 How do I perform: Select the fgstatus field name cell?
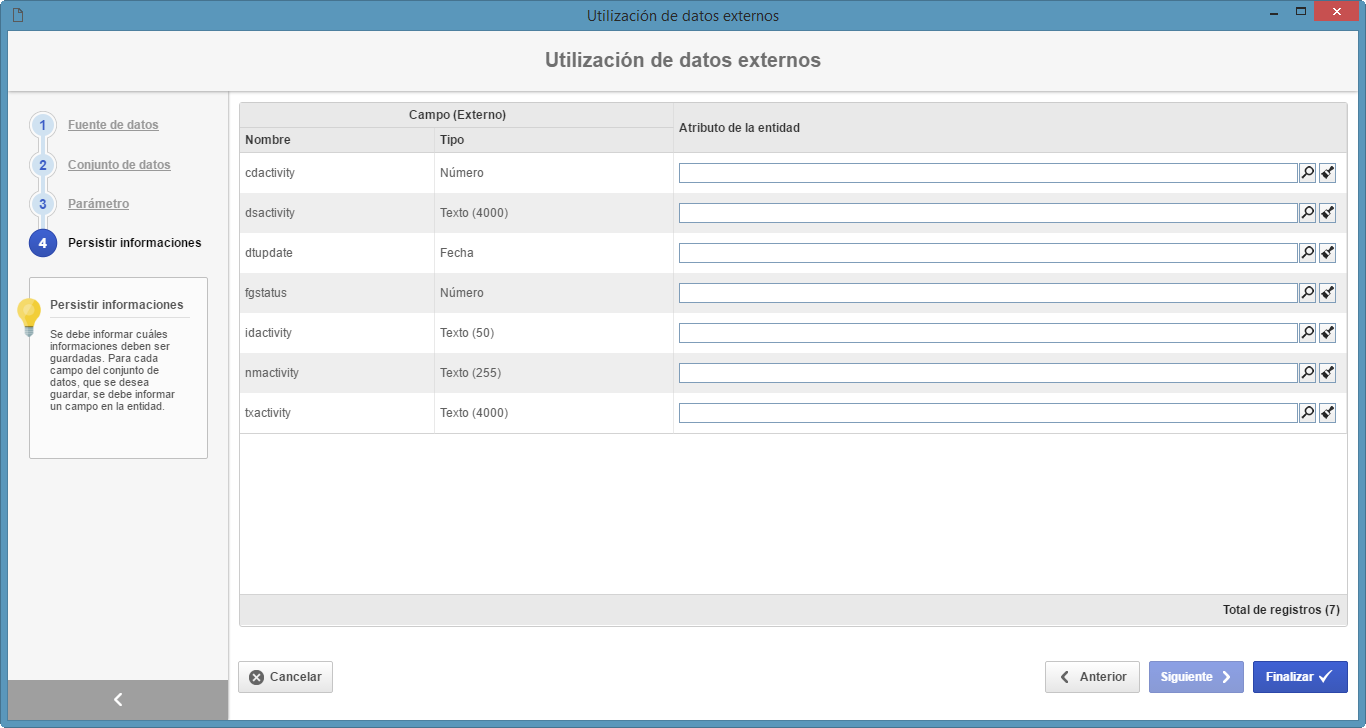click(337, 293)
